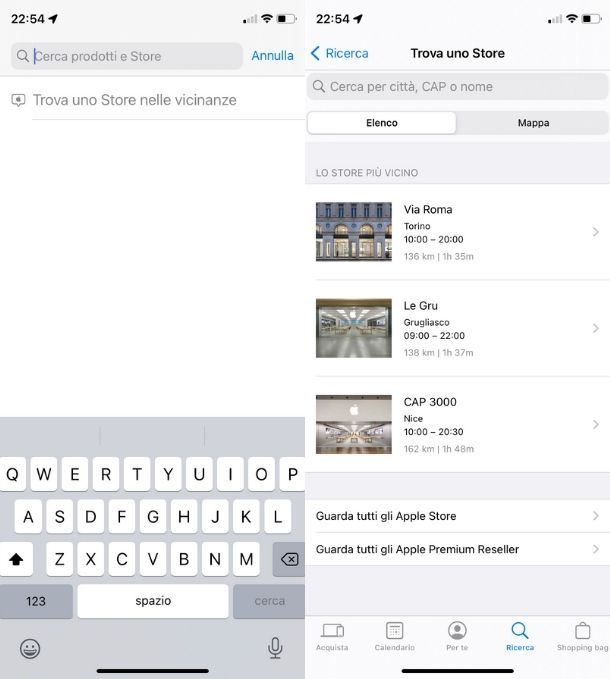The width and height of the screenshot is (610, 679).
Task: Tap chevron on 'Guarda tutti gli Apple Store' row
Action: tap(596, 516)
